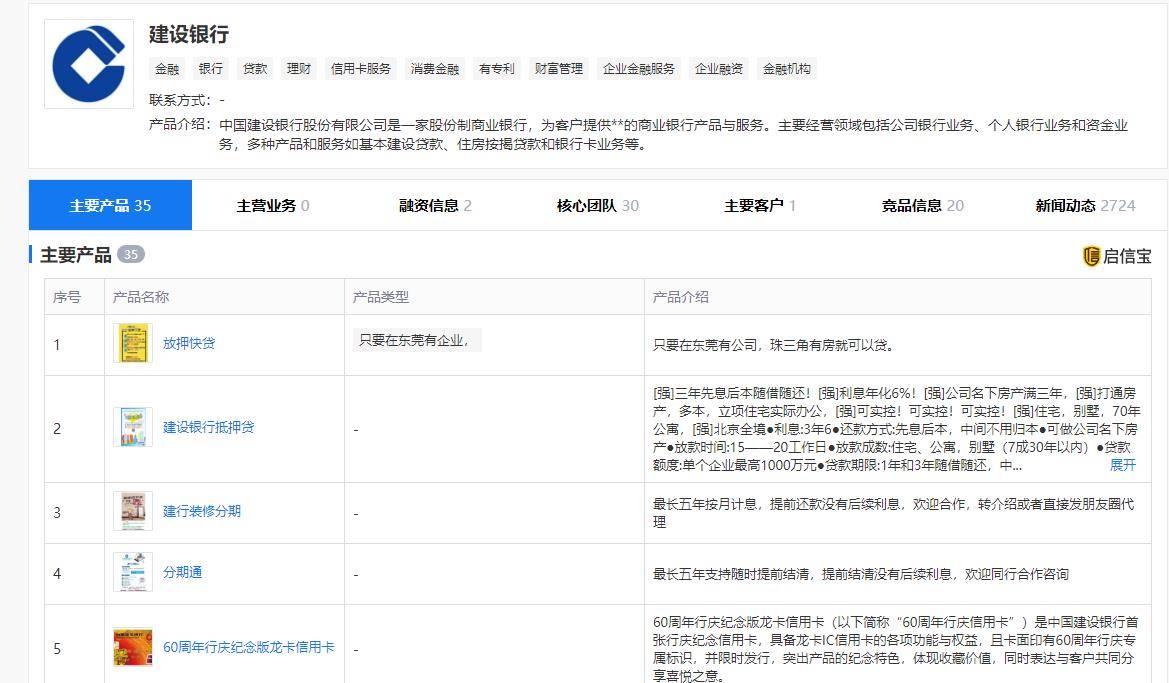This screenshot has height=683, width=1169.
Task: Open the 主要客户 tab
Action: tap(752, 204)
